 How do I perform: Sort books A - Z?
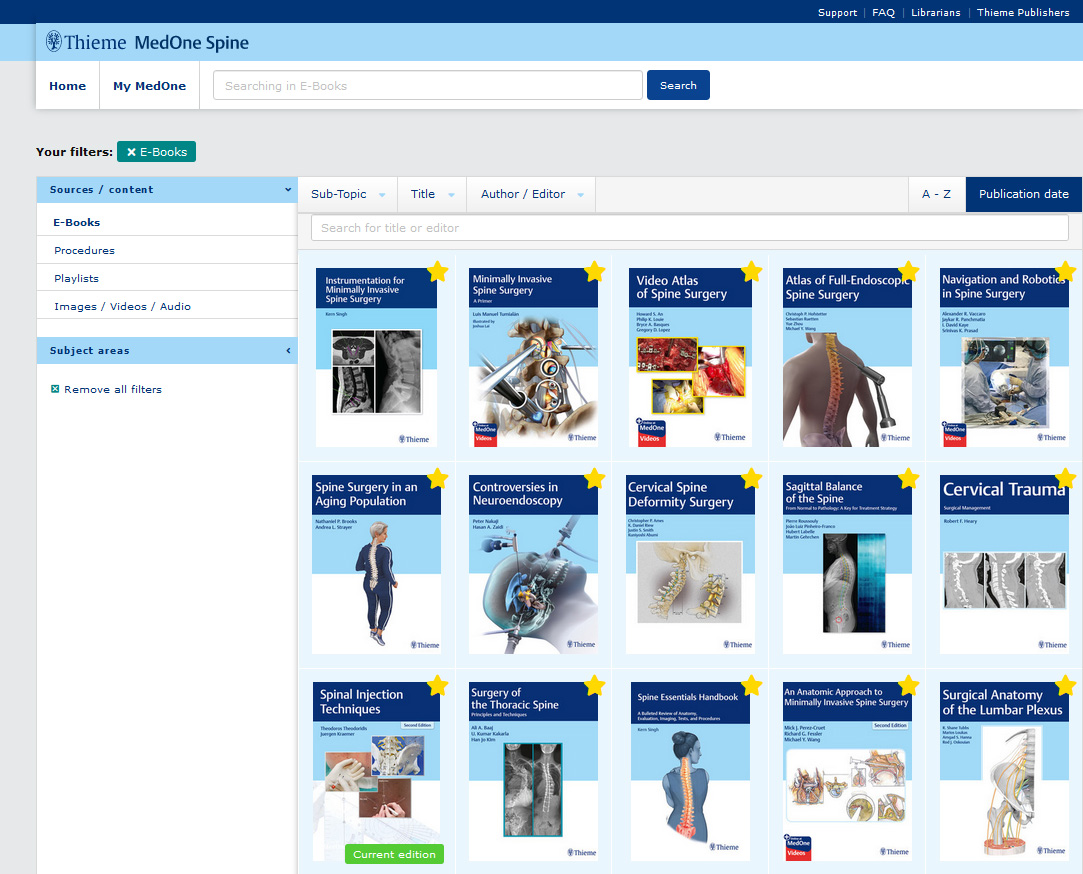click(x=937, y=194)
